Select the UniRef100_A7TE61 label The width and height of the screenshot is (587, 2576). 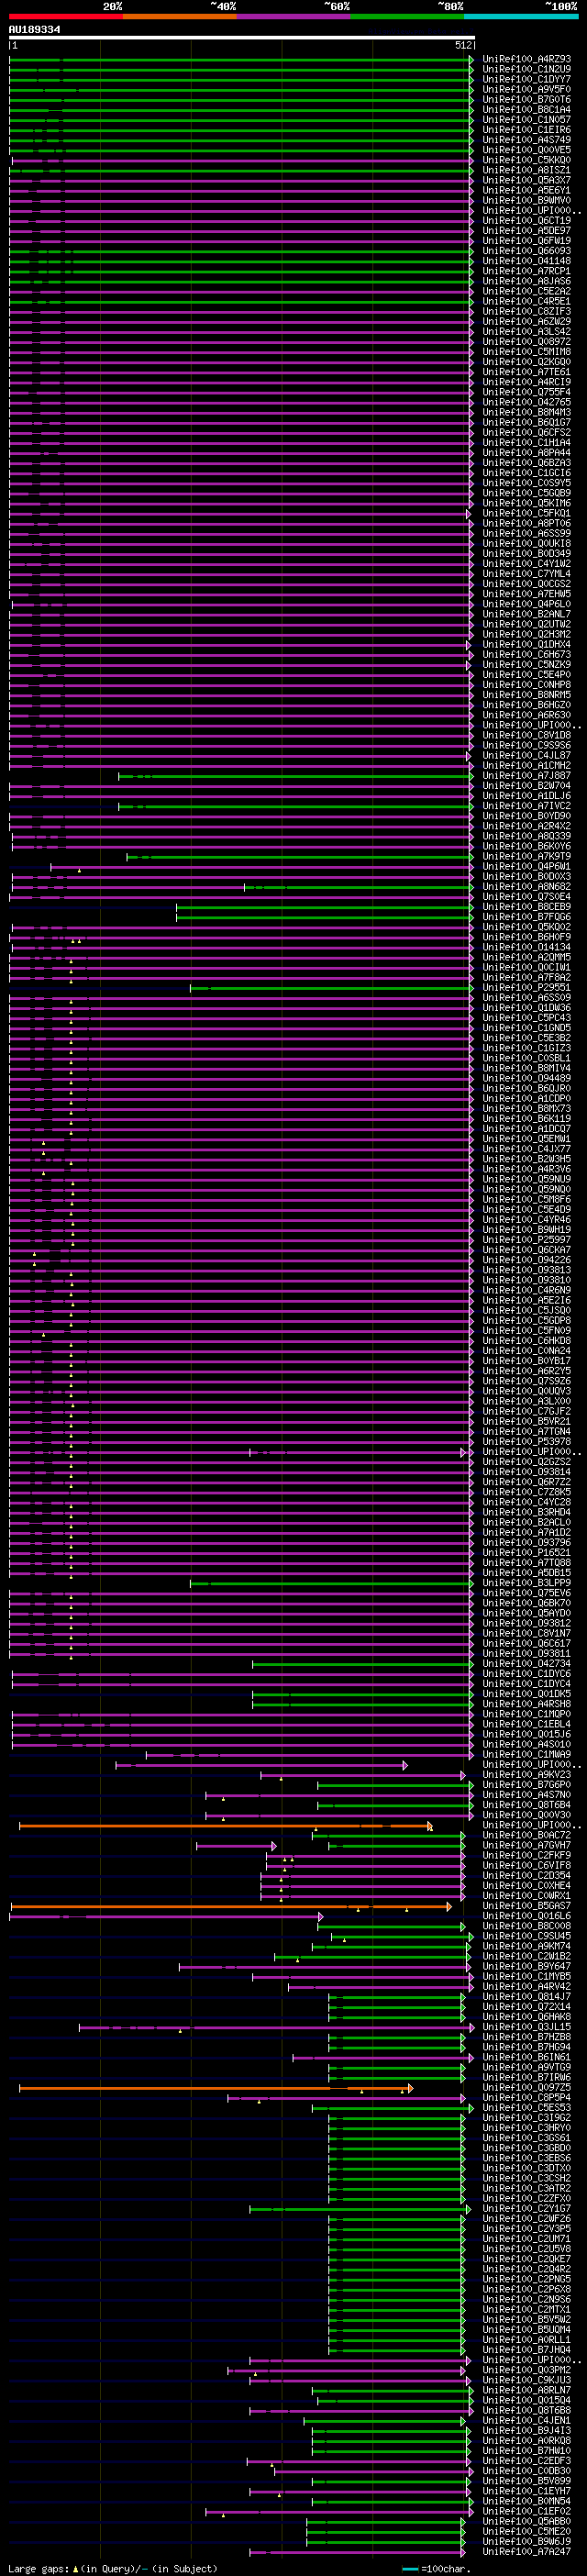[527, 372]
